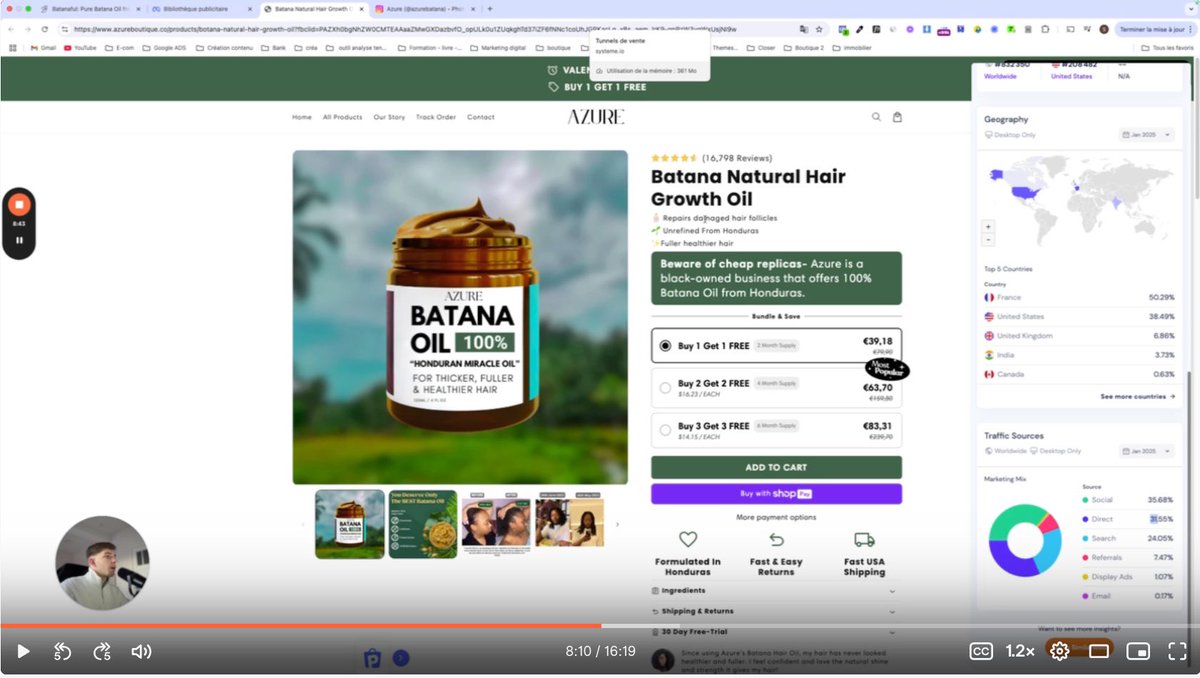
Task: Select the Buy 2 Get 2 FREE option
Action: coord(776,388)
